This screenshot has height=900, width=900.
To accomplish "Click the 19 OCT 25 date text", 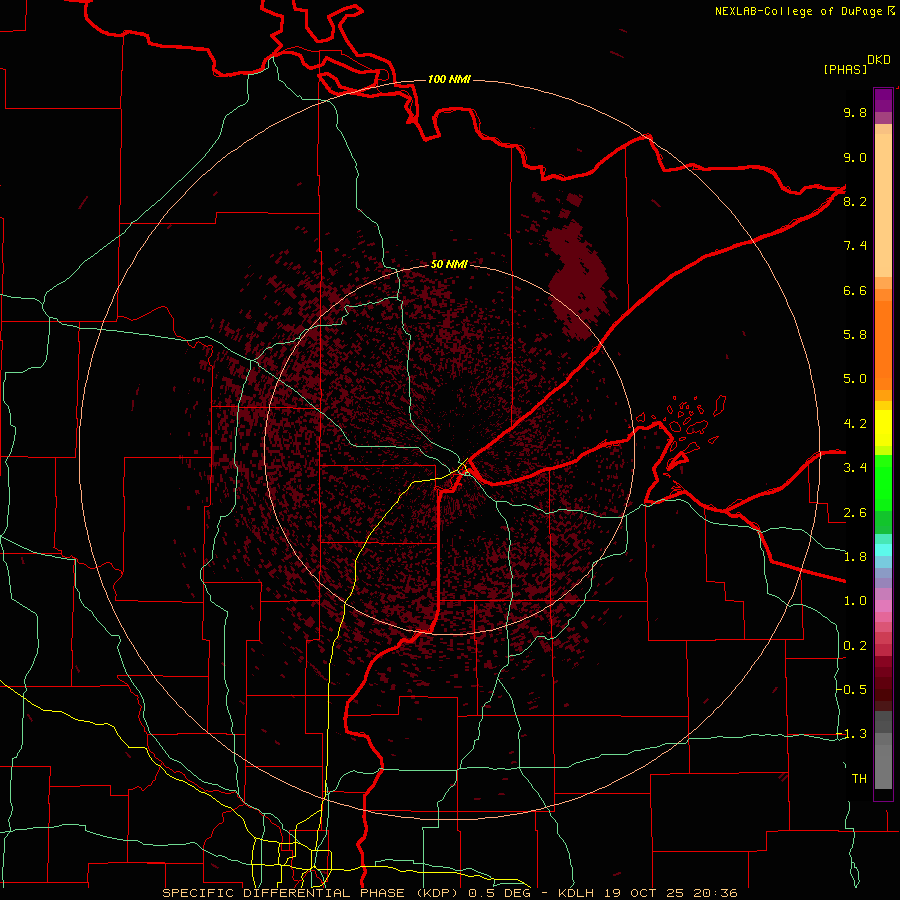I will pos(645,893).
